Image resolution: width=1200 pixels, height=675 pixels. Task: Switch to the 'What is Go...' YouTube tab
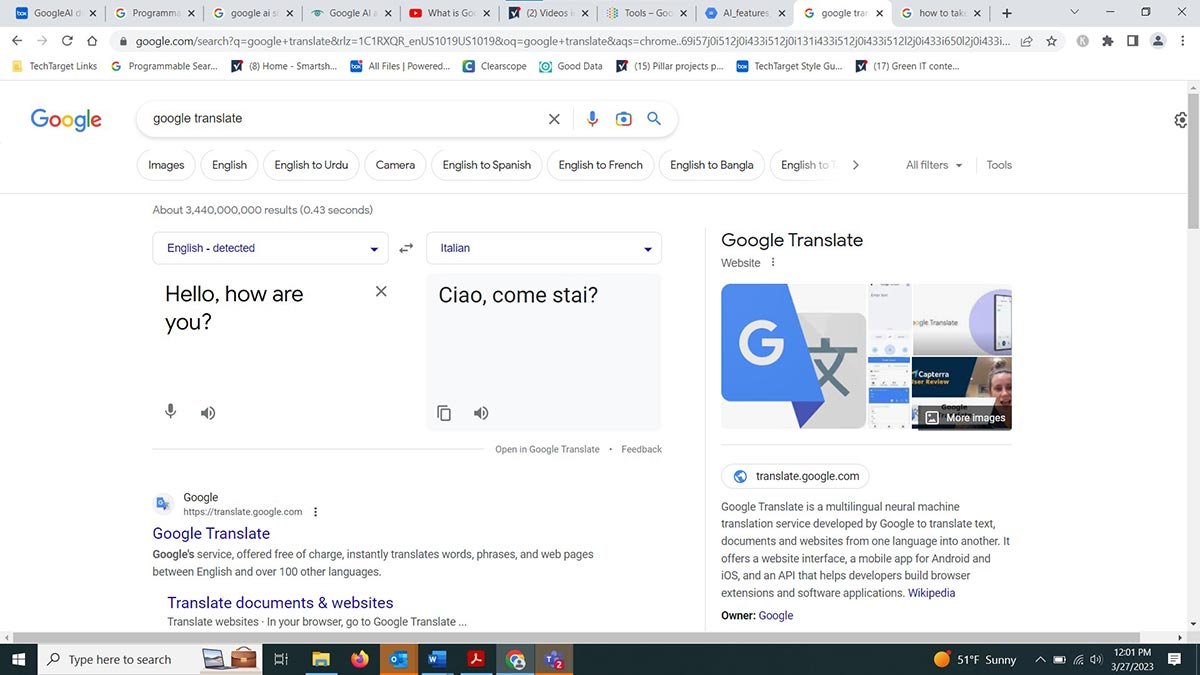tap(448, 13)
